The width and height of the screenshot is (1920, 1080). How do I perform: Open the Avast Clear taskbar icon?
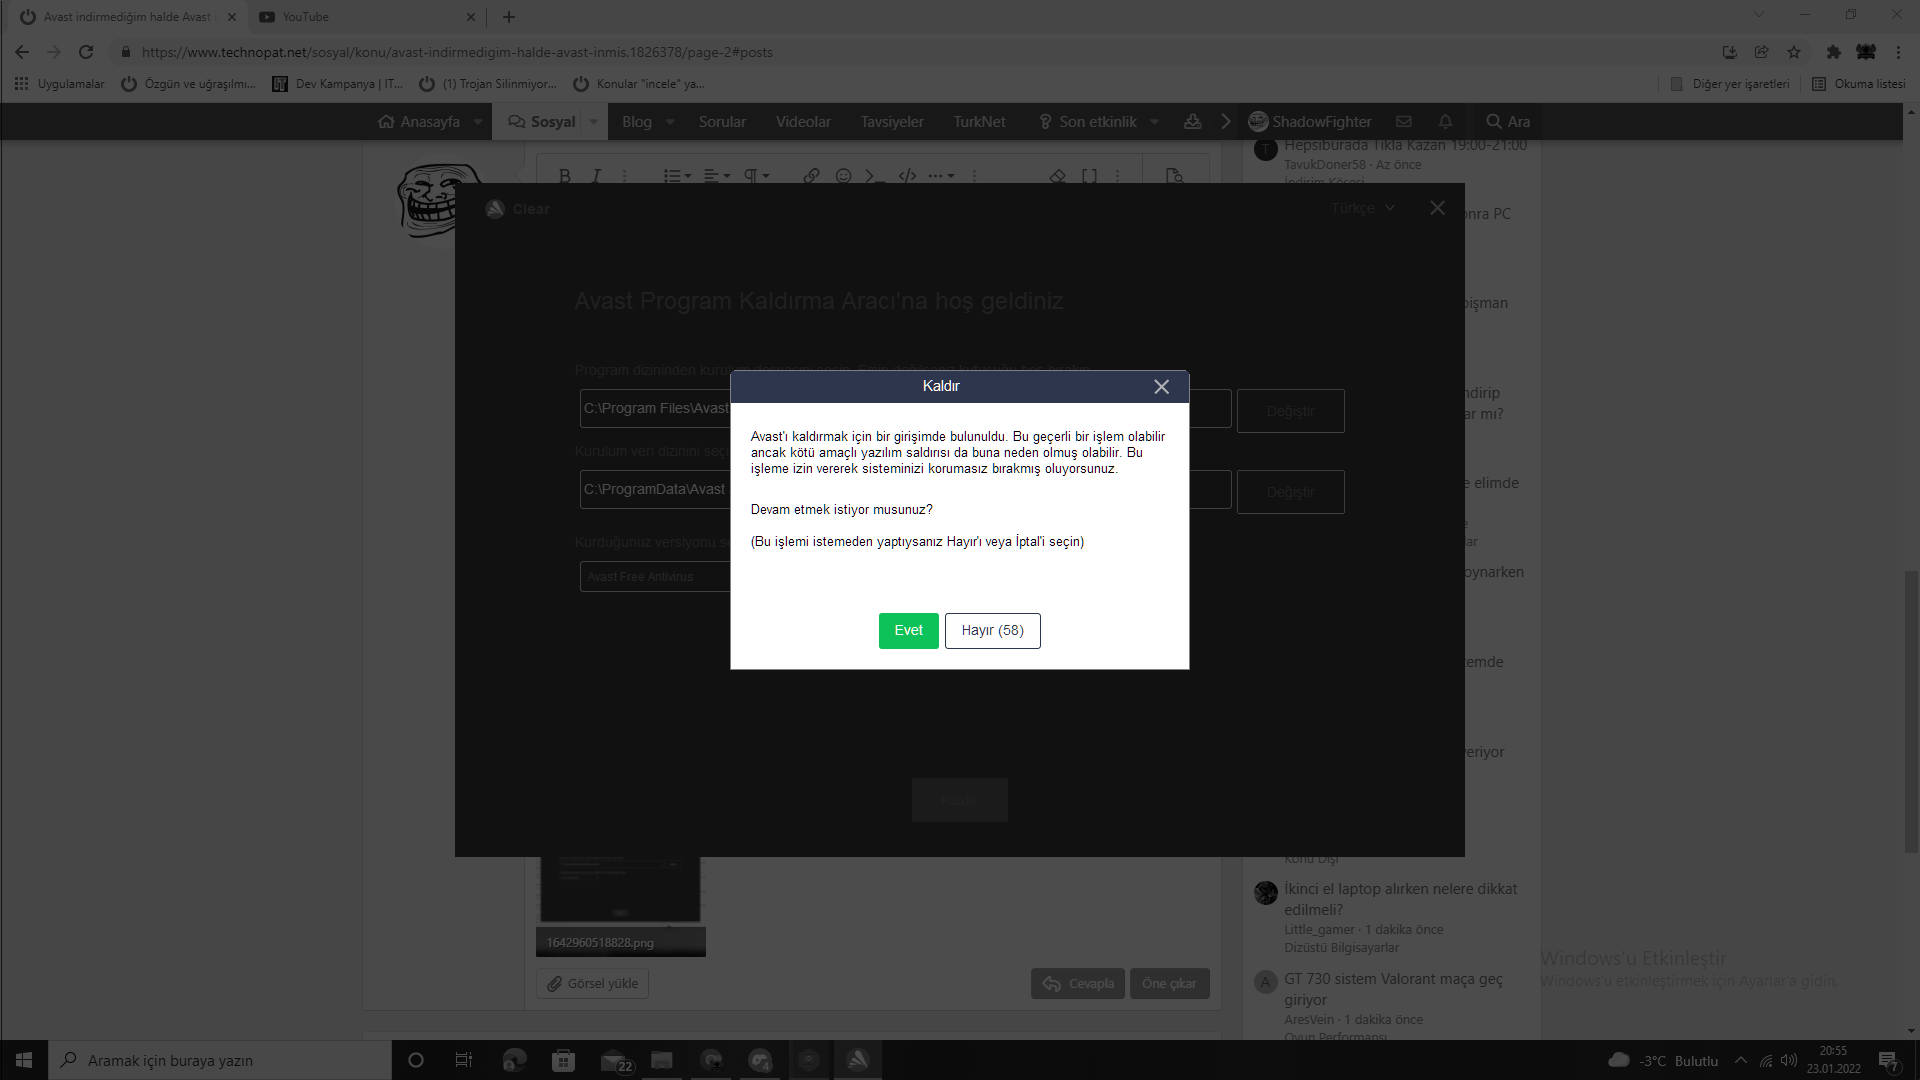(857, 1060)
